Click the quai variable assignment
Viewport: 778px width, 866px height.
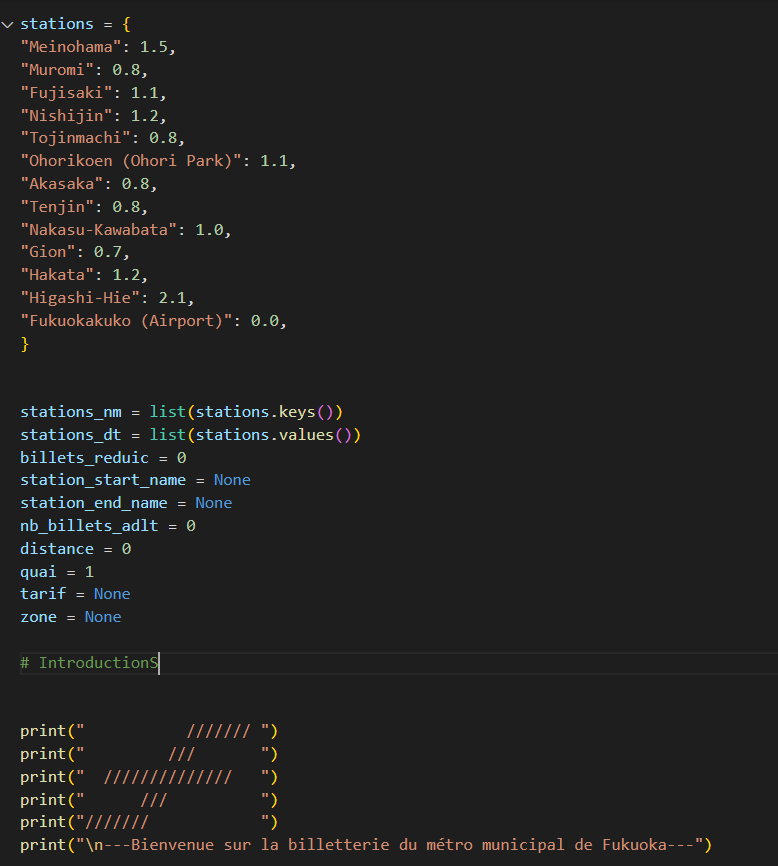[x=39, y=571]
